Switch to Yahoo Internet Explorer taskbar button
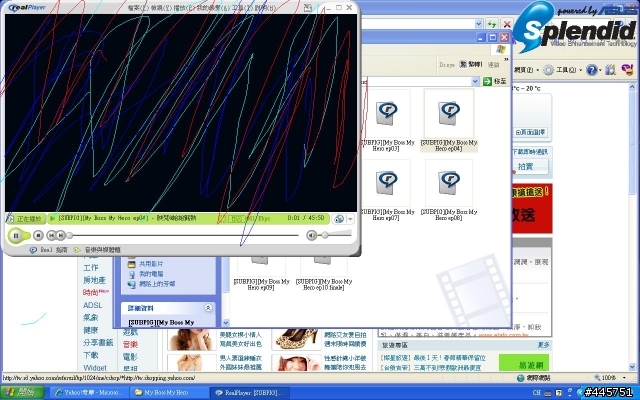 pos(89,392)
